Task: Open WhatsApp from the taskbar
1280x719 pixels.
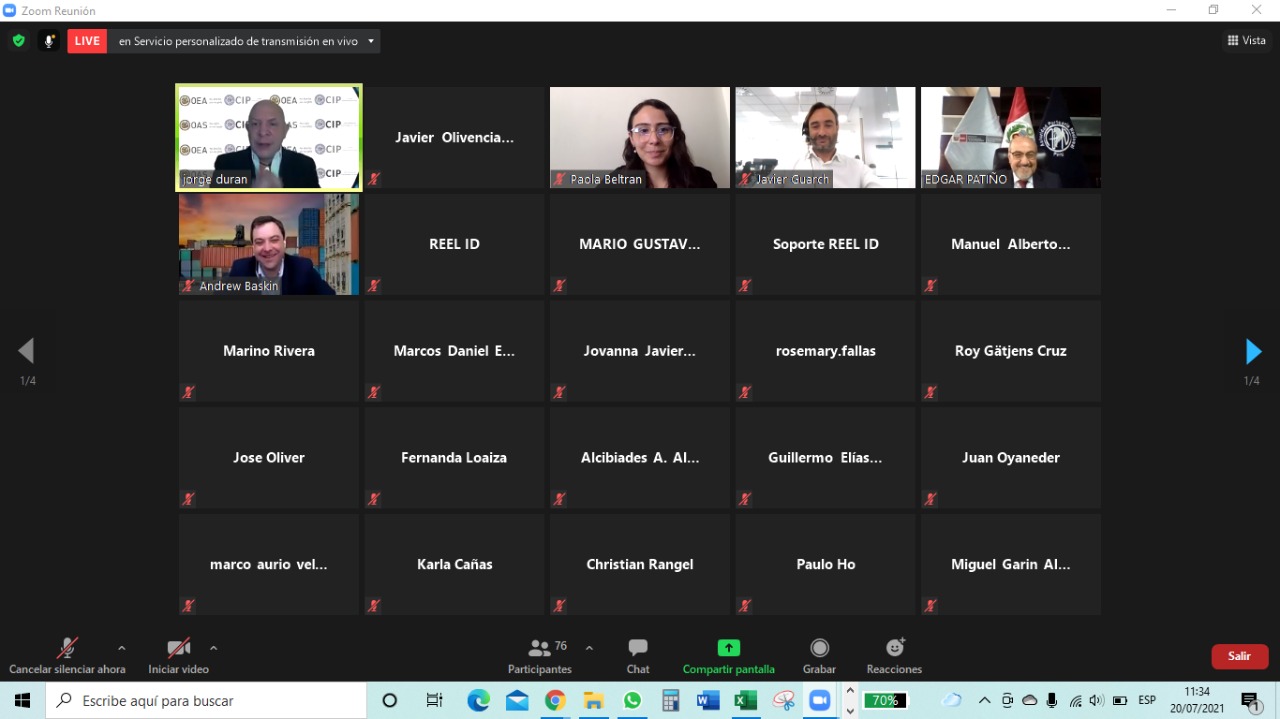Action: pyautogui.click(x=632, y=700)
